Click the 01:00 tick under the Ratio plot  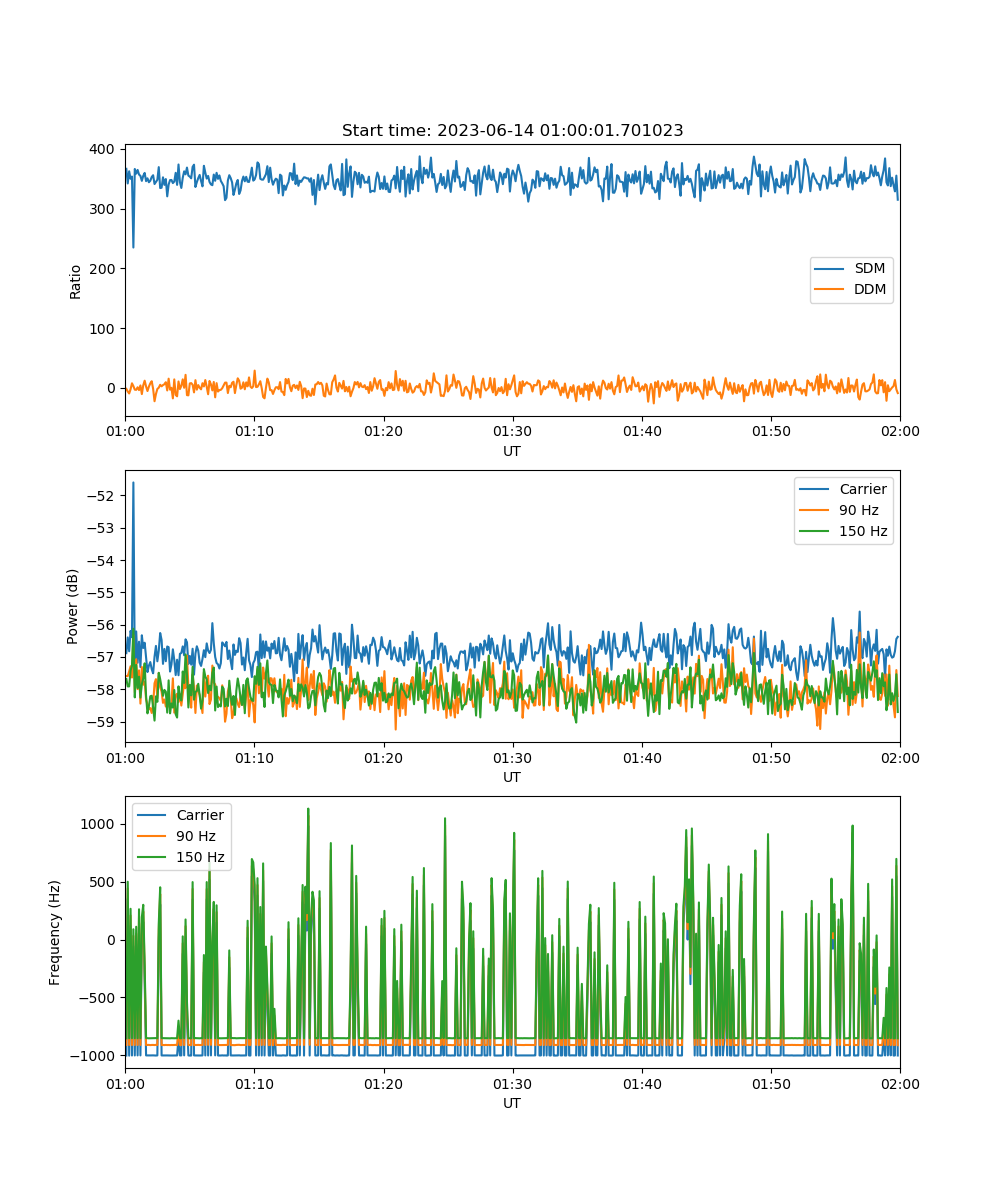125,431
